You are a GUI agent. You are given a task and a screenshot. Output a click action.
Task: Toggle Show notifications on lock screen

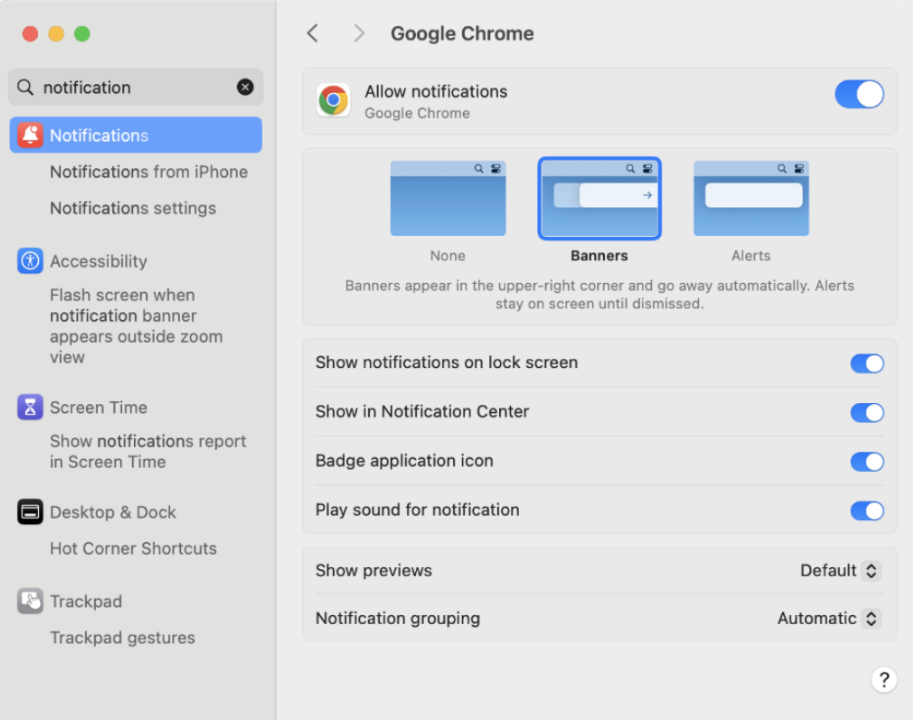[x=867, y=363]
